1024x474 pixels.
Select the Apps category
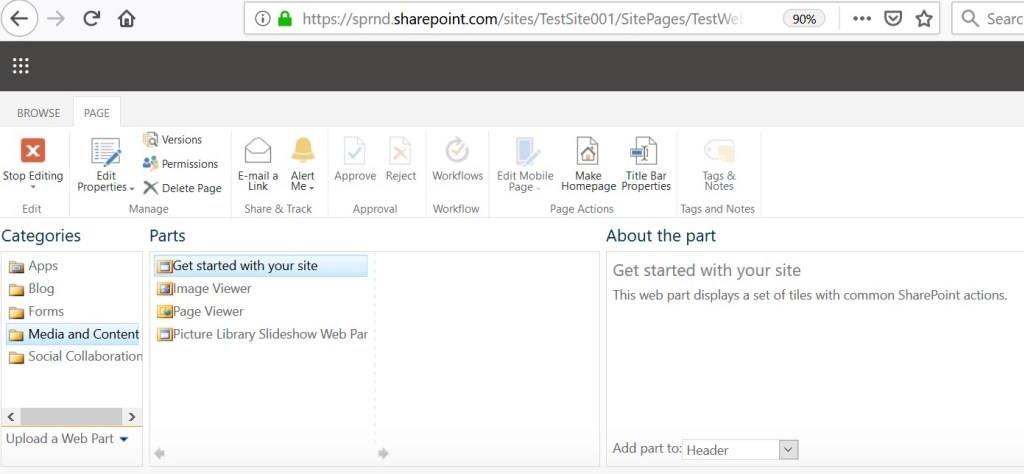(x=33, y=266)
